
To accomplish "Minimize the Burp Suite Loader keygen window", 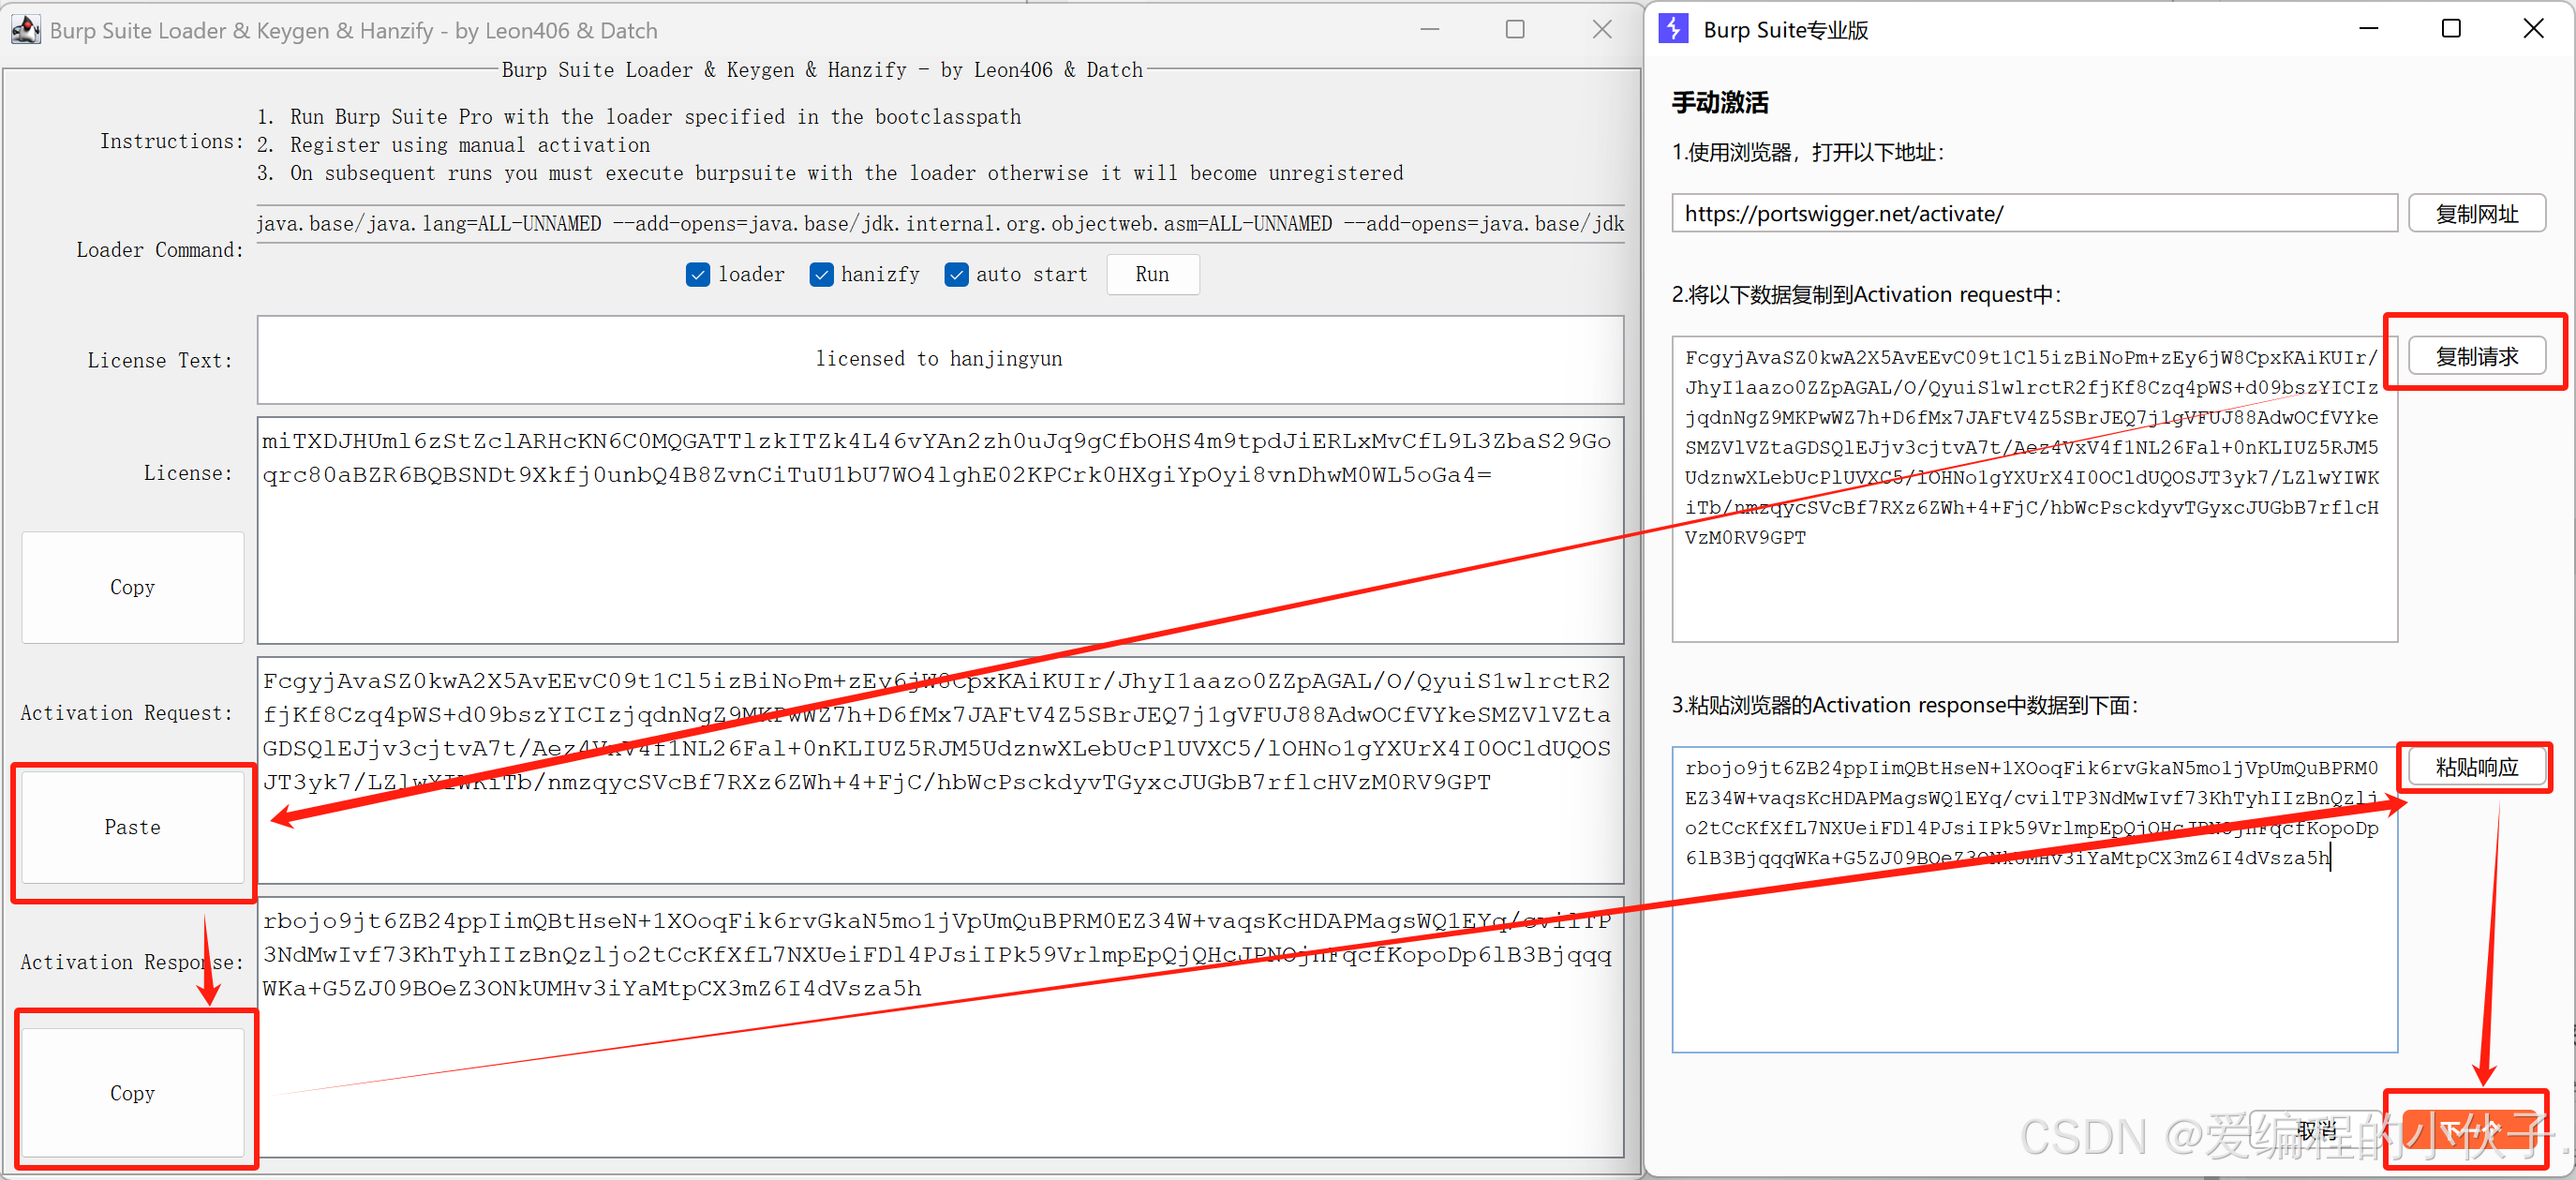I will pyautogui.click(x=1429, y=30).
